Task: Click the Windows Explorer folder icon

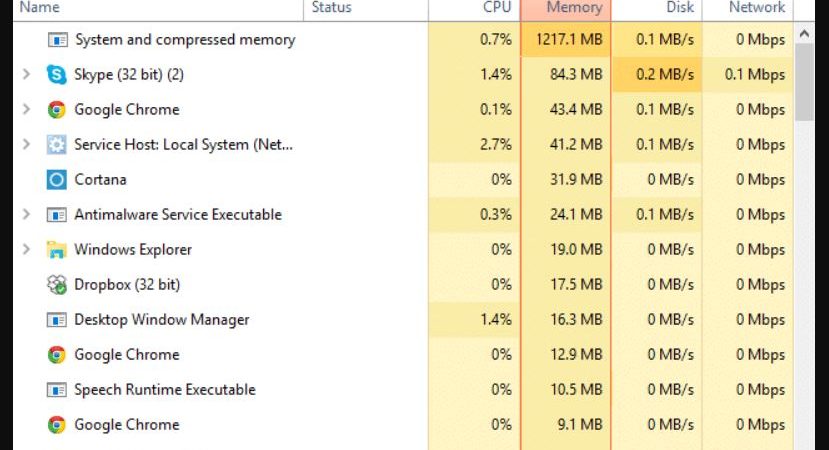Action: (56, 250)
